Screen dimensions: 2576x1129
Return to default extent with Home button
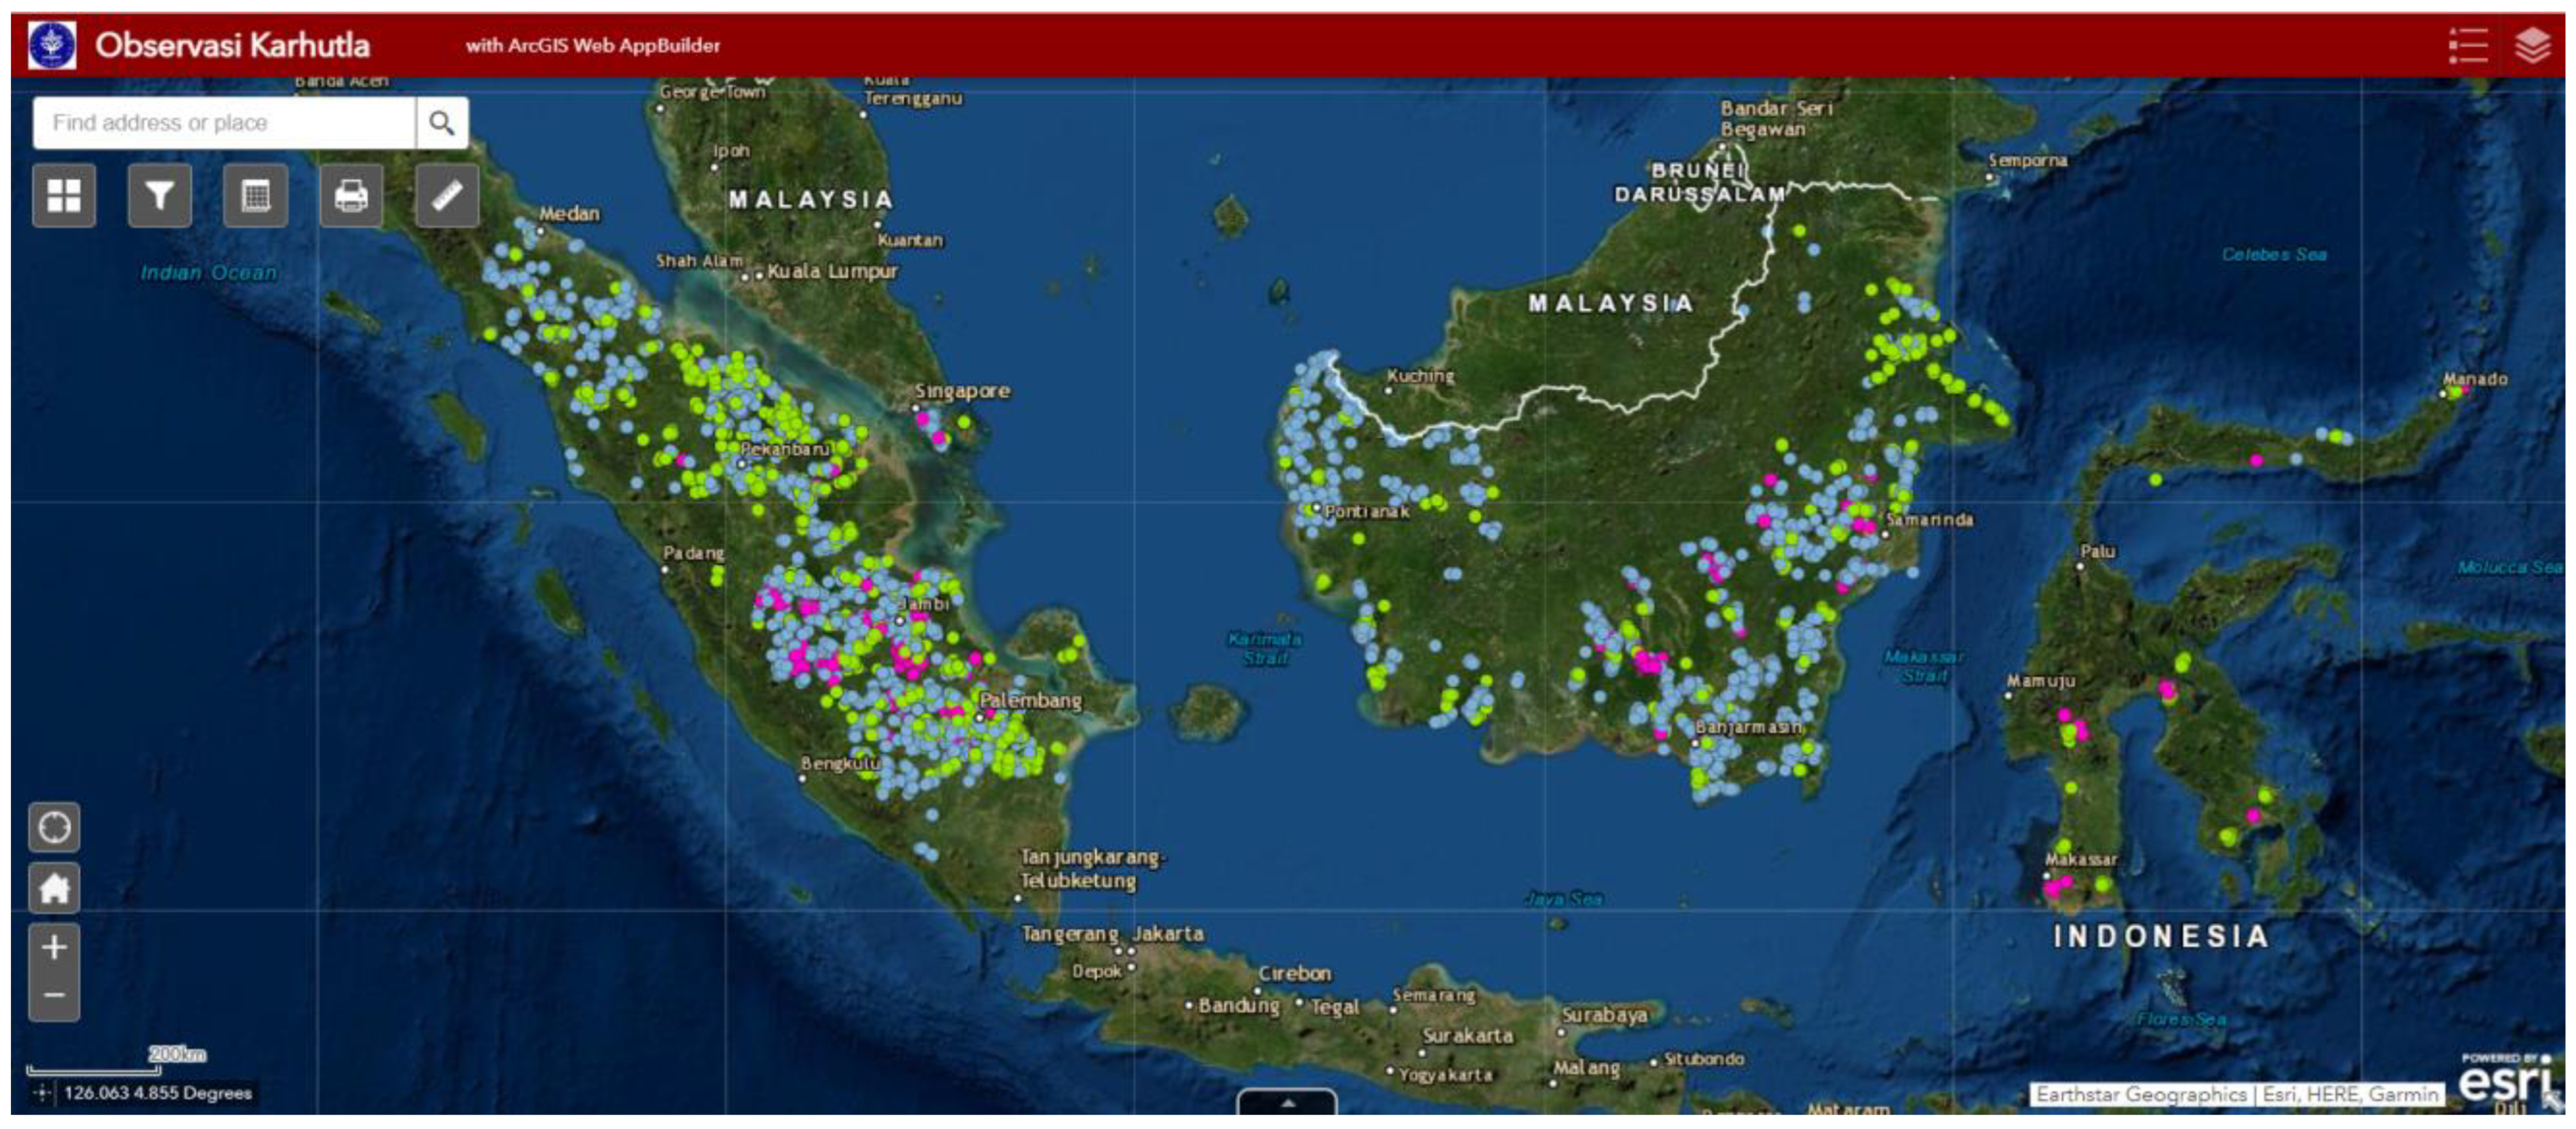coord(54,887)
